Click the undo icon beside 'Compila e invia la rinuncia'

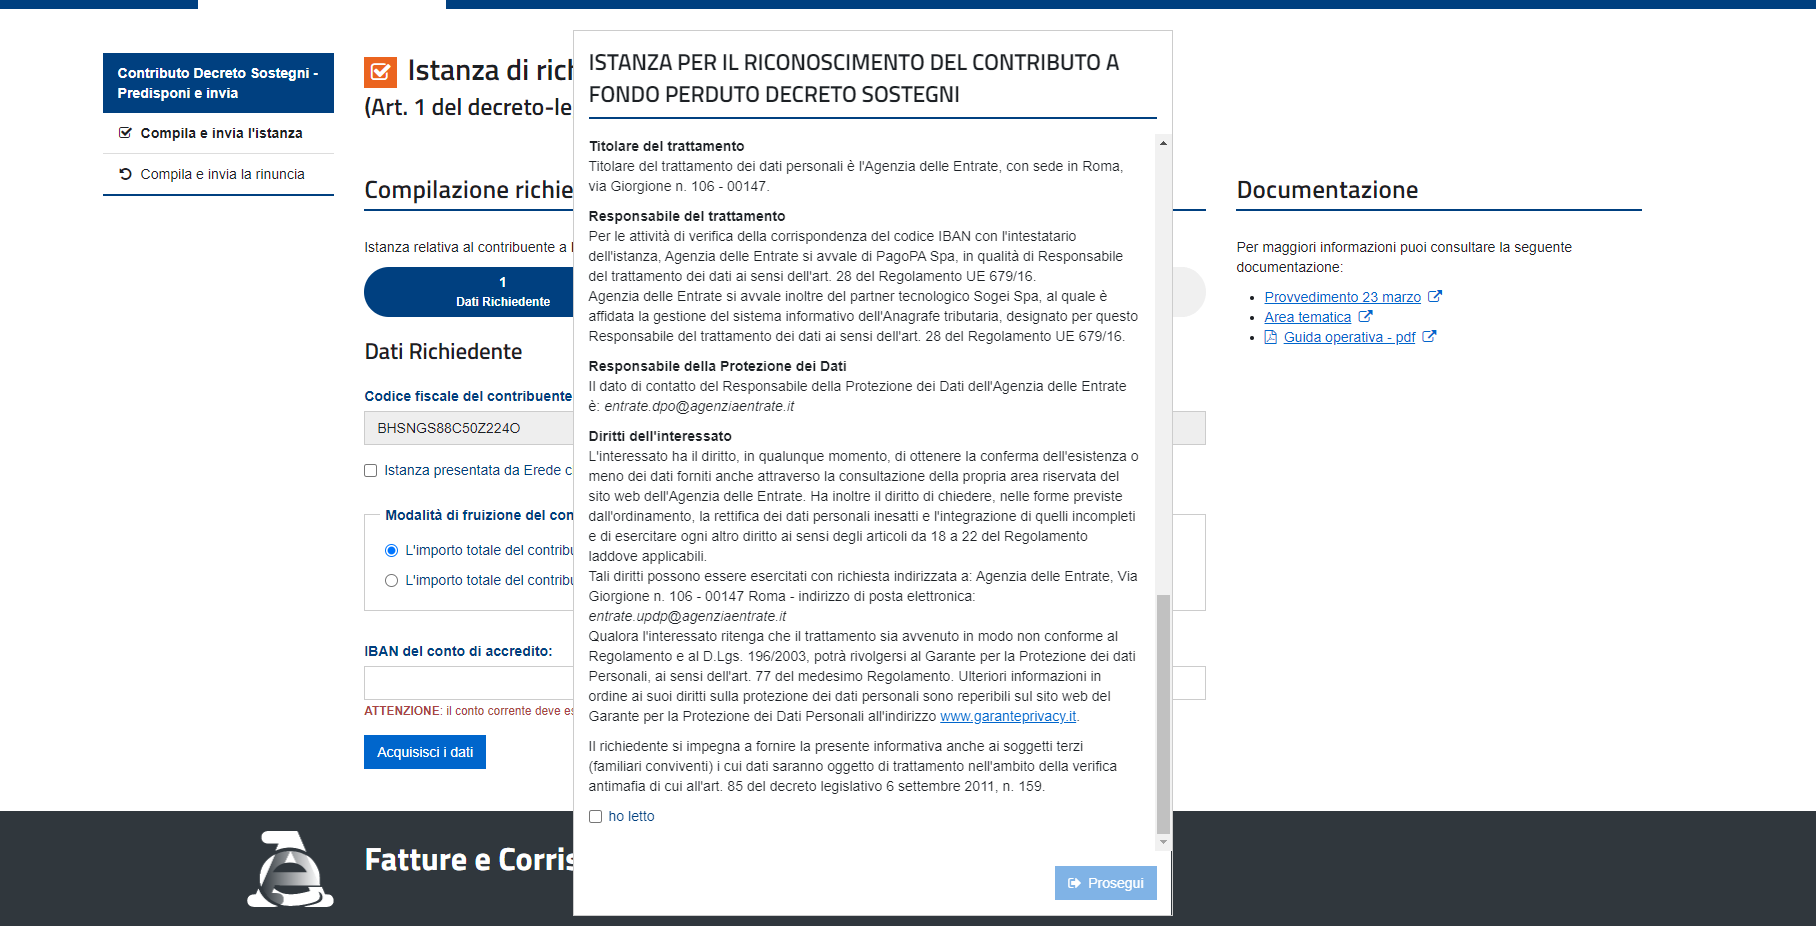(x=125, y=174)
